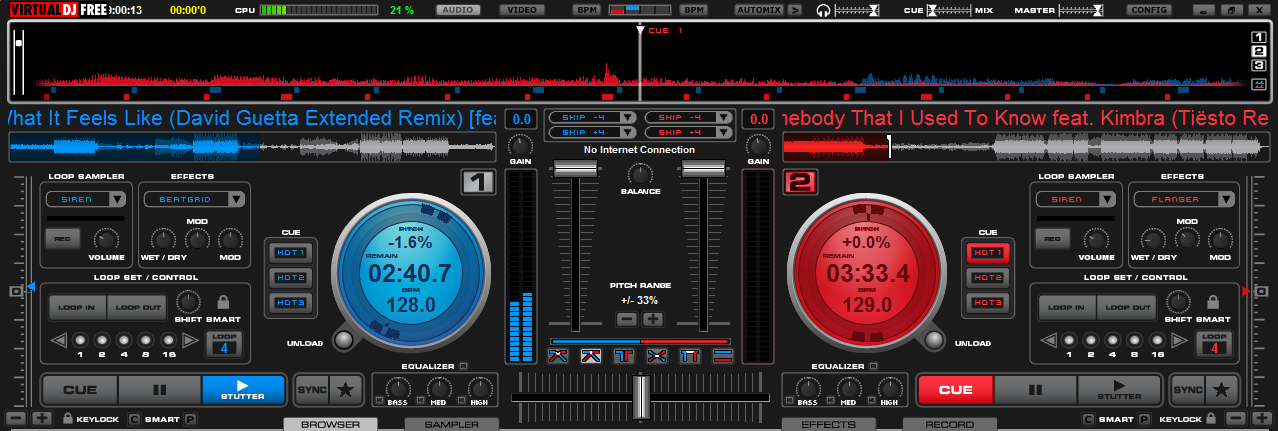Trigger HOT 2 cue on deck 1
The height and width of the screenshot is (431, 1278).
pyautogui.click(x=290, y=277)
